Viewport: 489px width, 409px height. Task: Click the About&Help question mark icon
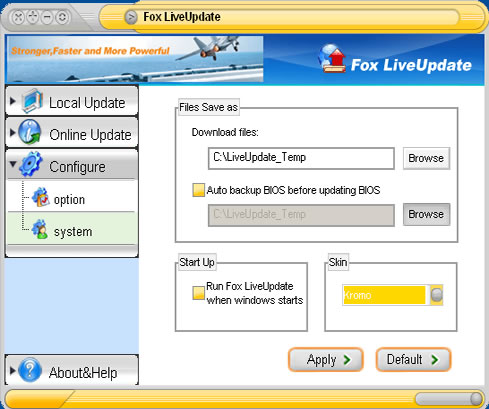point(30,370)
